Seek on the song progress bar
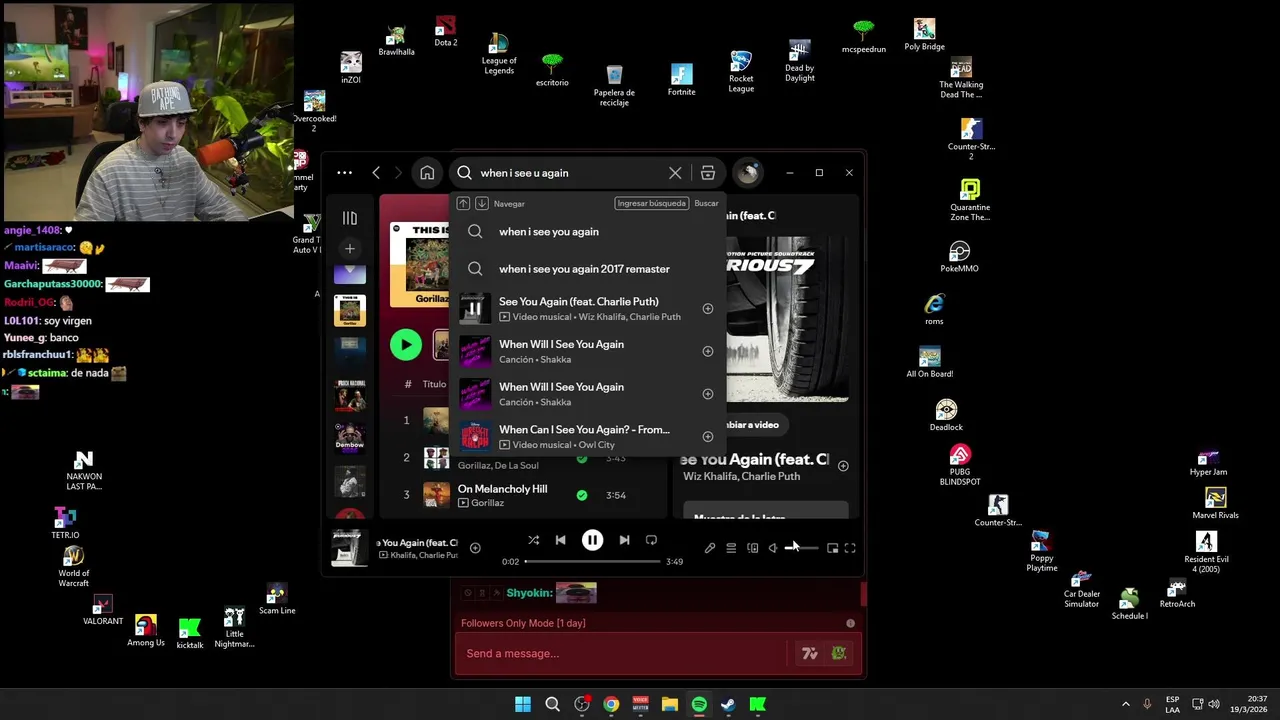Screen dimensions: 1280x720 tap(592, 562)
